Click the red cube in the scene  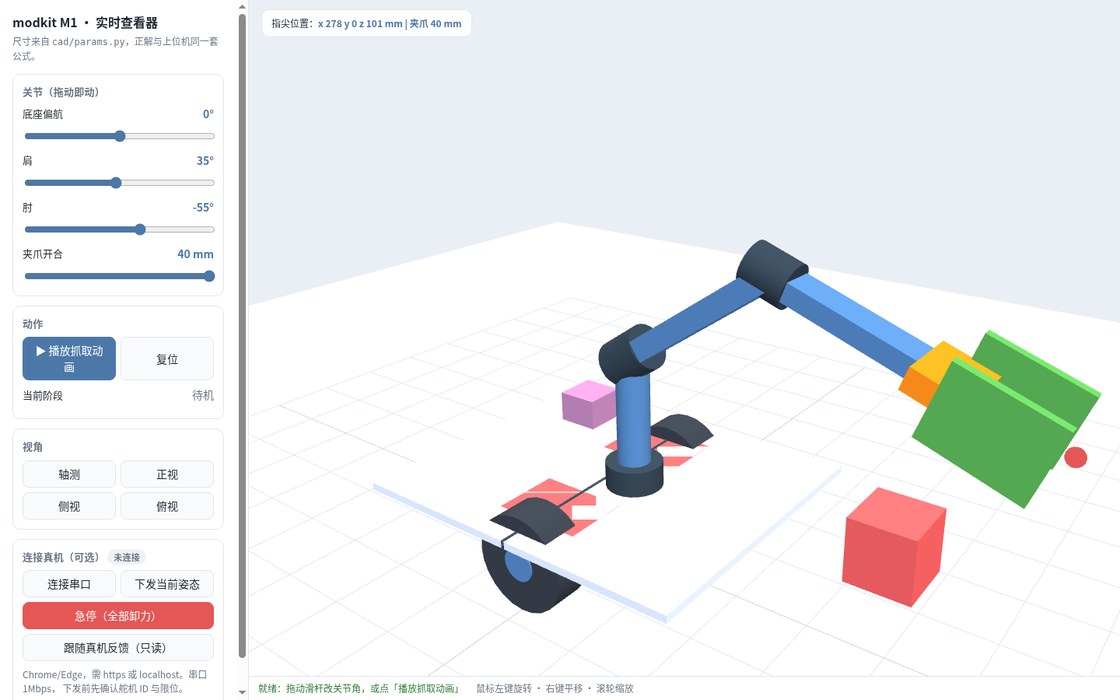pos(894,546)
